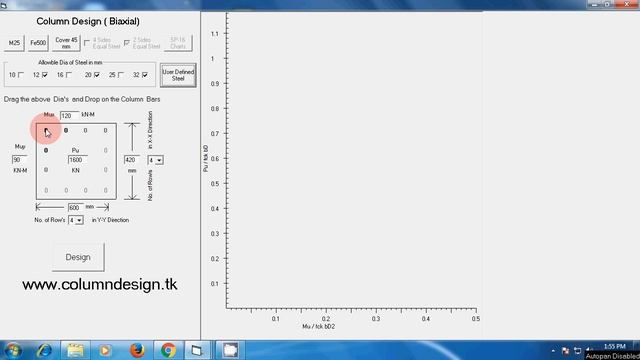Click the system clock showing 1:55 PM
This screenshot has height=360, width=640.
[614, 347]
